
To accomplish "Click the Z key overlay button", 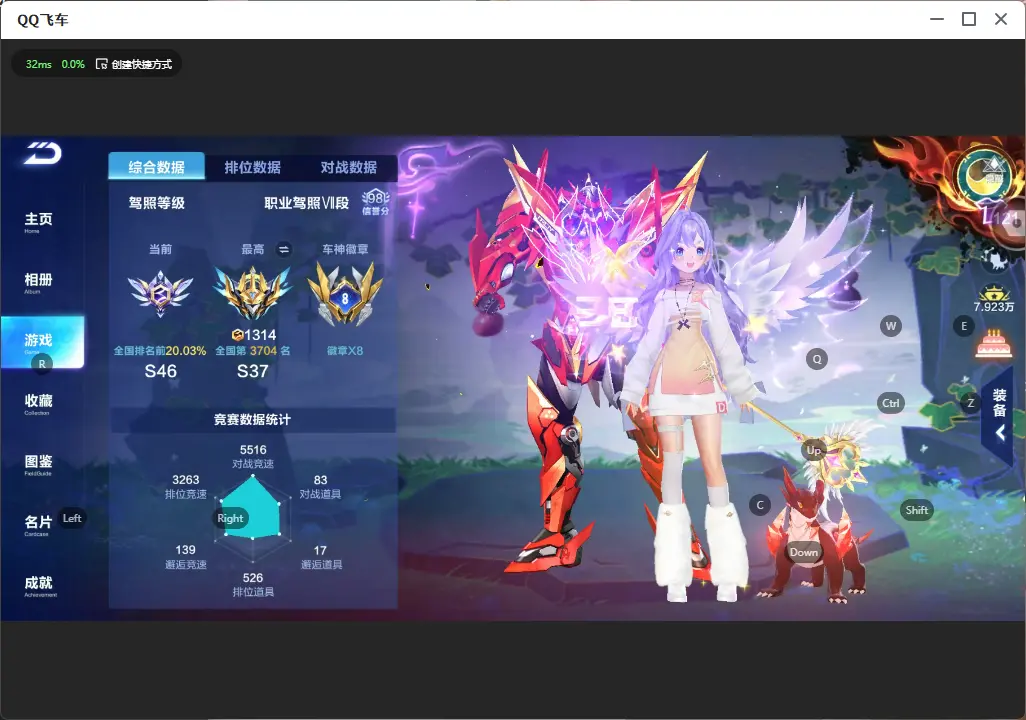I will point(971,403).
